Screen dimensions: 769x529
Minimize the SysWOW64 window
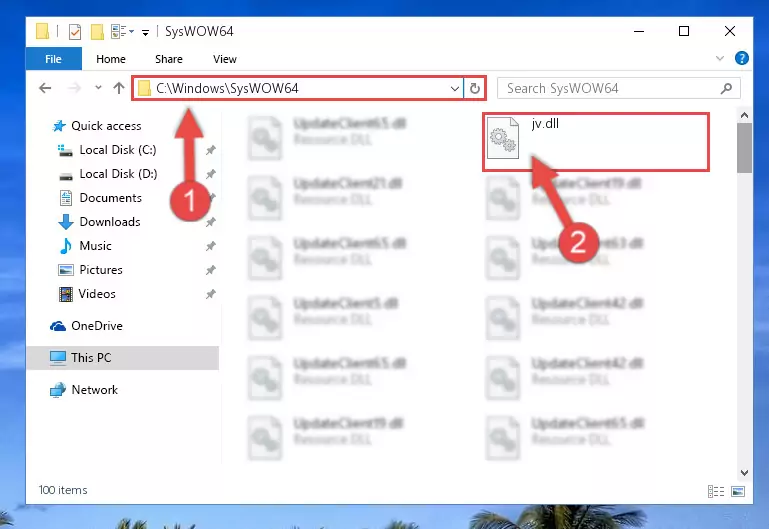(639, 31)
